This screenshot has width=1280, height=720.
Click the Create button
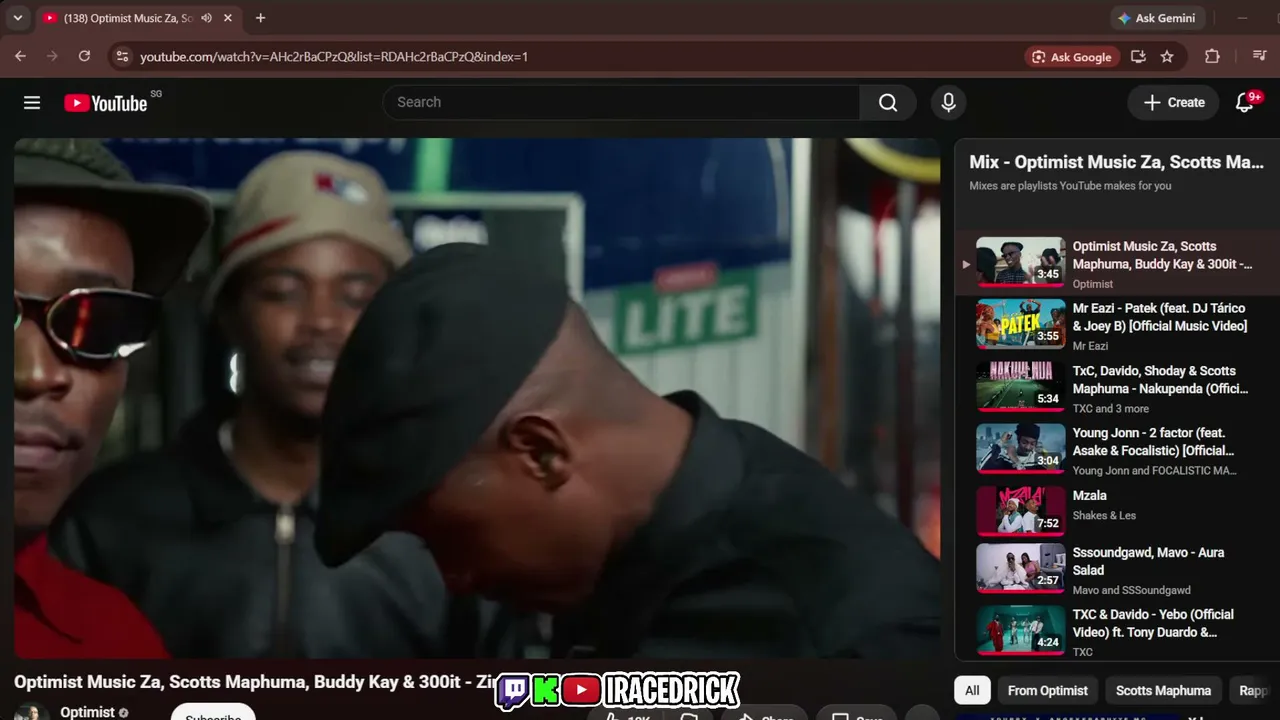[x=1174, y=102]
